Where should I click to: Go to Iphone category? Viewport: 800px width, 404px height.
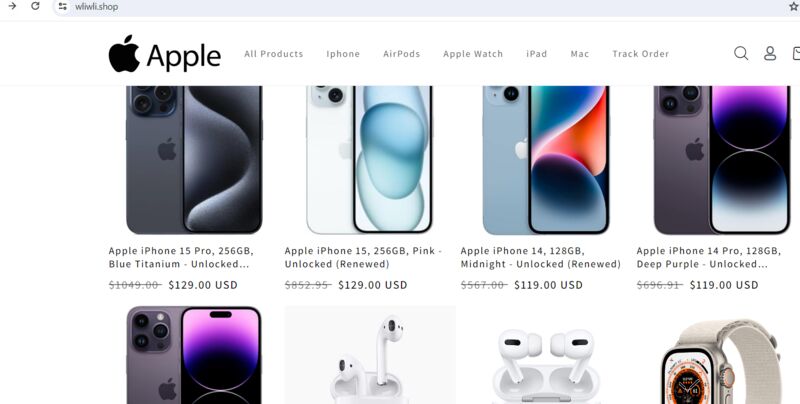(x=343, y=54)
